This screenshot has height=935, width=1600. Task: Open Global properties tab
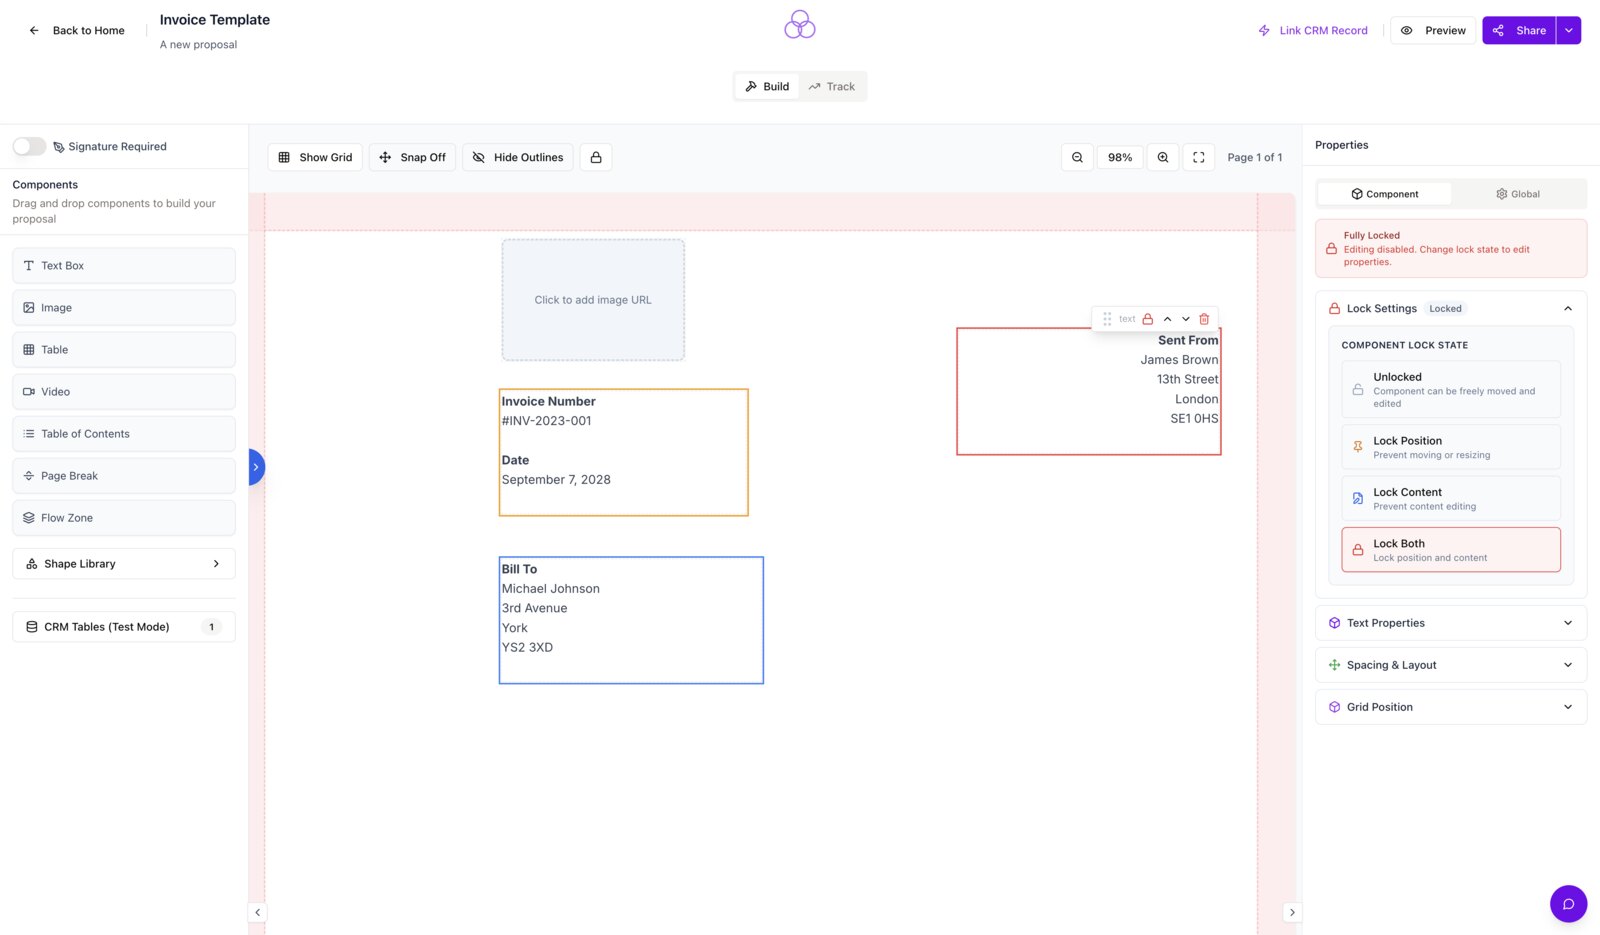[x=1518, y=194]
